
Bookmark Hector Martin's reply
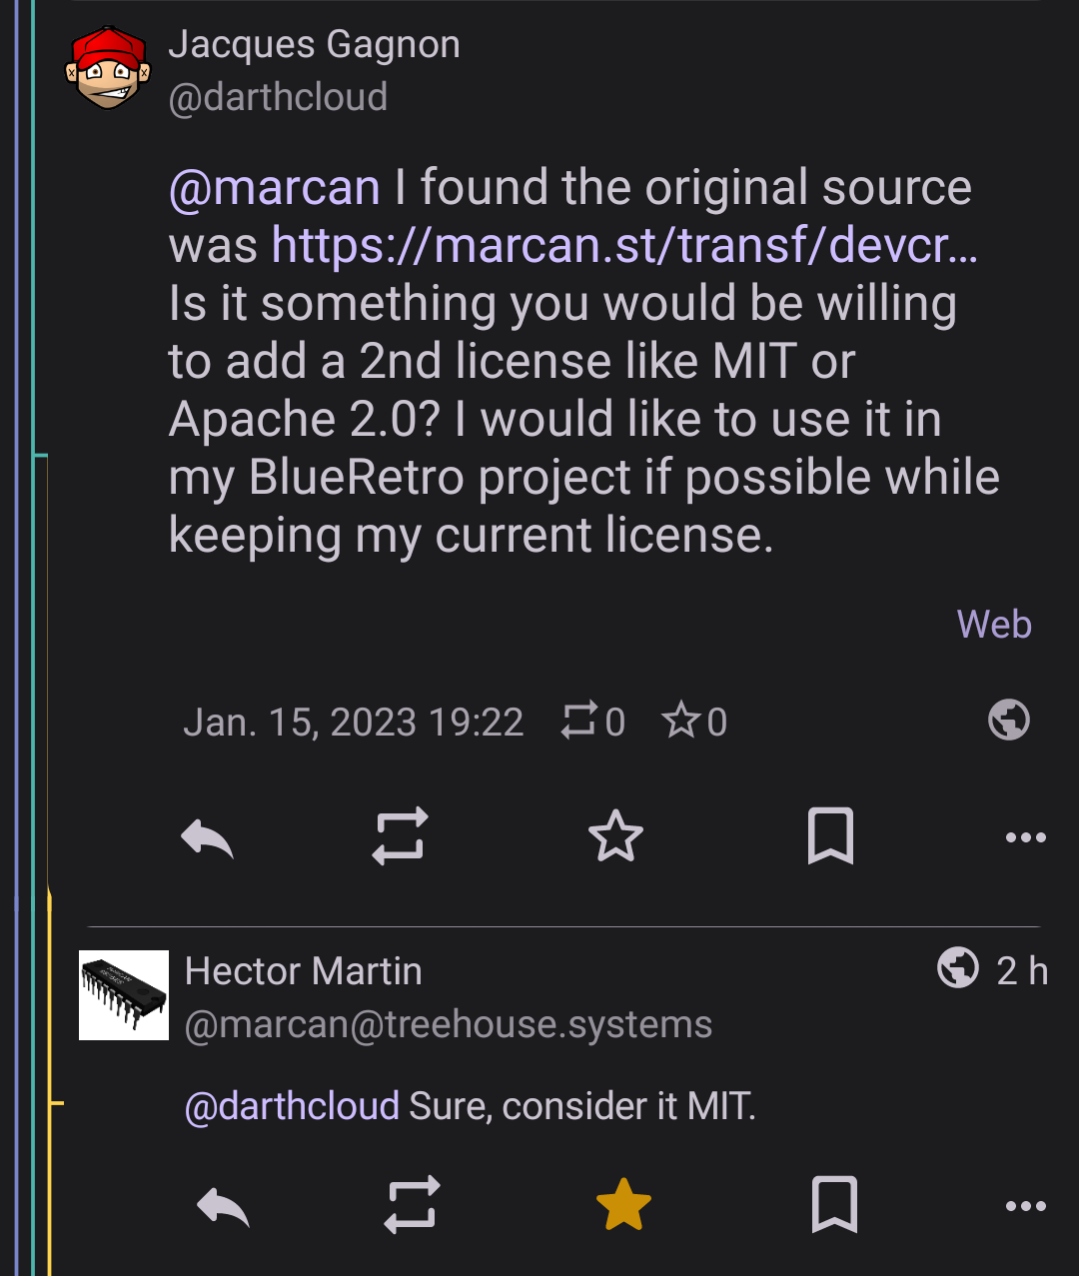point(836,1206)
